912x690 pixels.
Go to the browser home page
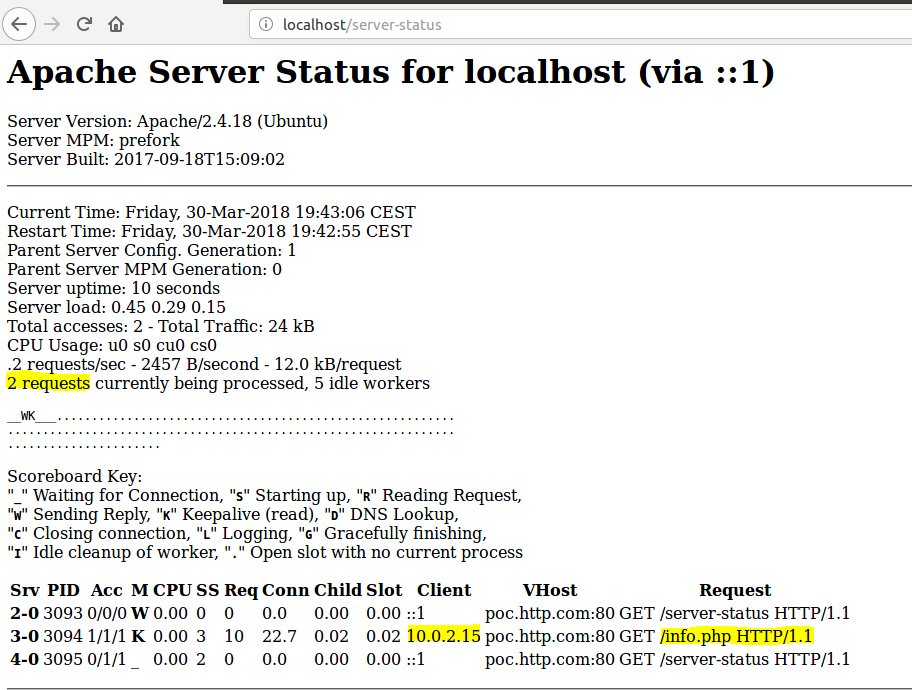pyautogui.click(x=117, y=24)
